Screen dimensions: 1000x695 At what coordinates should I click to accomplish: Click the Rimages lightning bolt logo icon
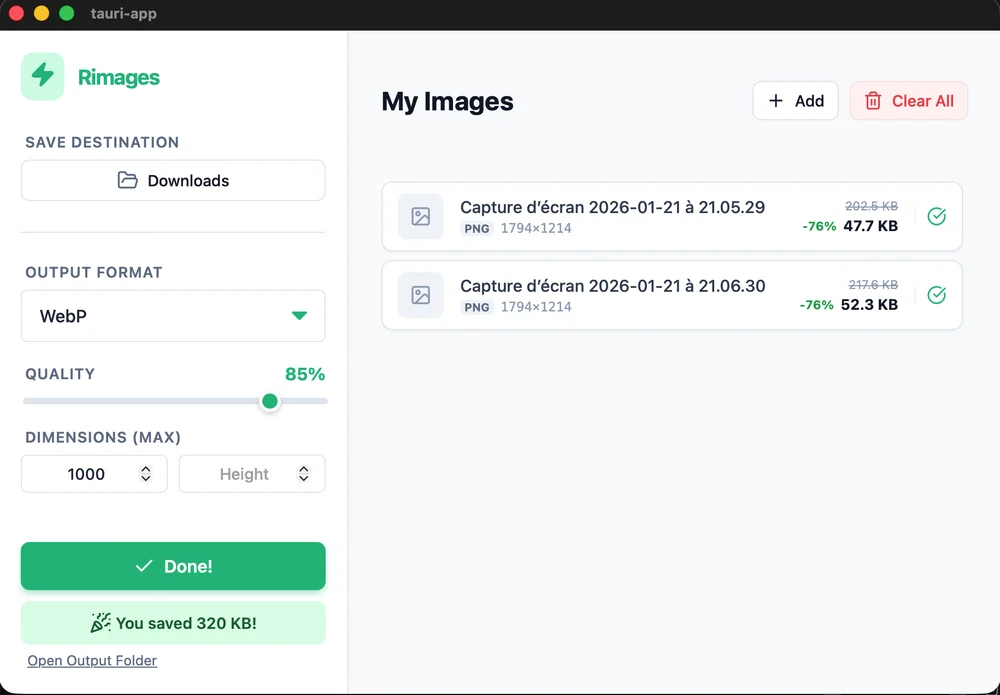[x=42, y=76]
